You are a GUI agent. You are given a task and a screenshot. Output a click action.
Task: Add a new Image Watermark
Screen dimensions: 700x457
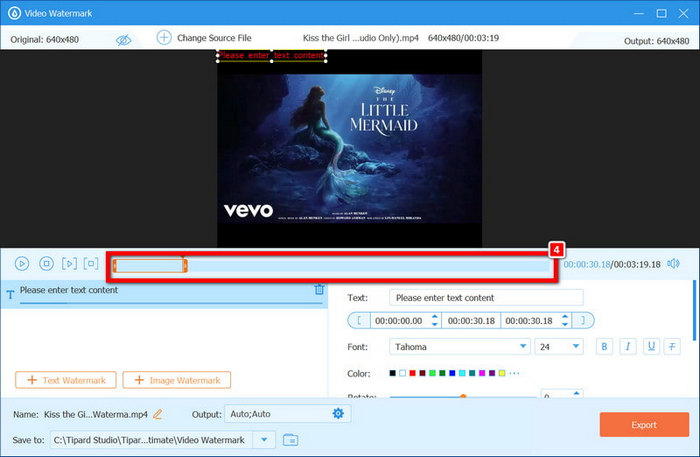(x=177, y=380)
